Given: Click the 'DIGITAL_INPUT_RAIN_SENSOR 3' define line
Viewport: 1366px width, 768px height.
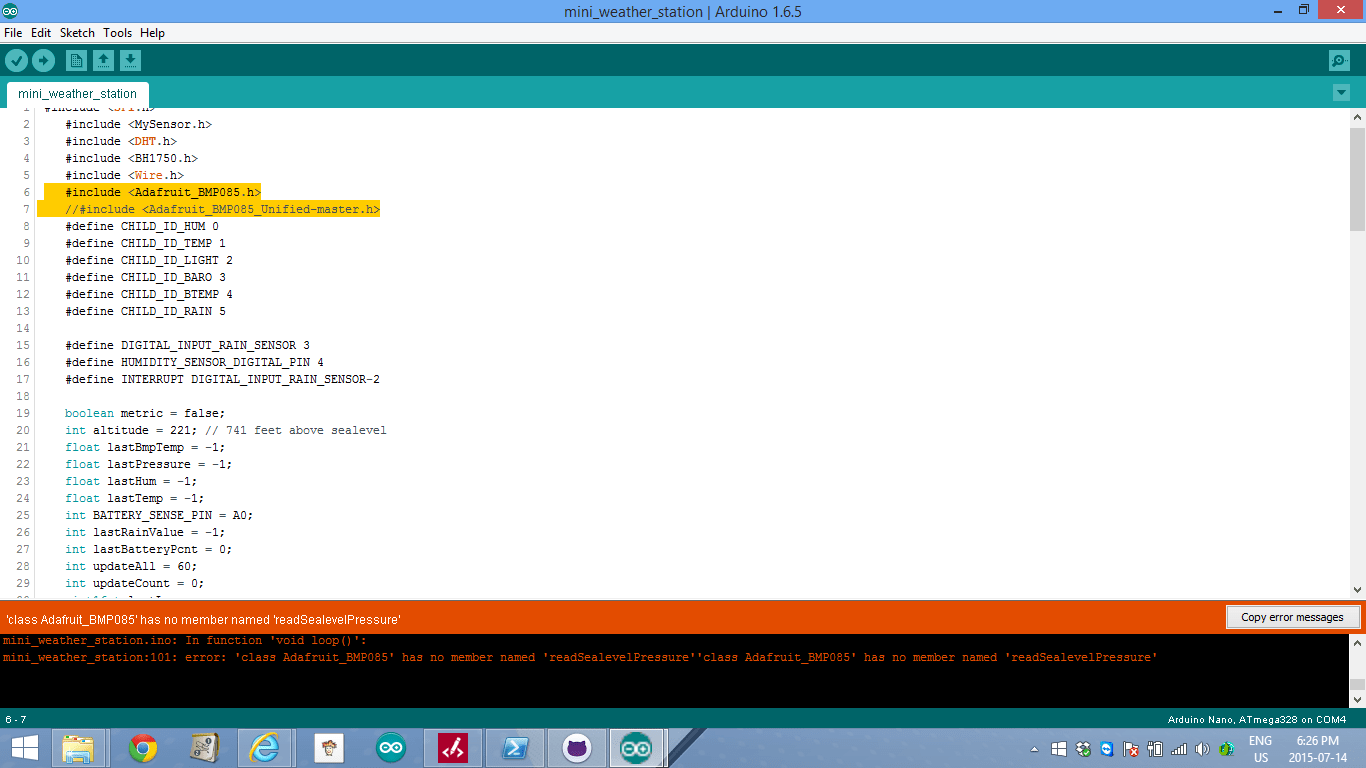Looking at the screenshot, I should click(x=187, y=345).
